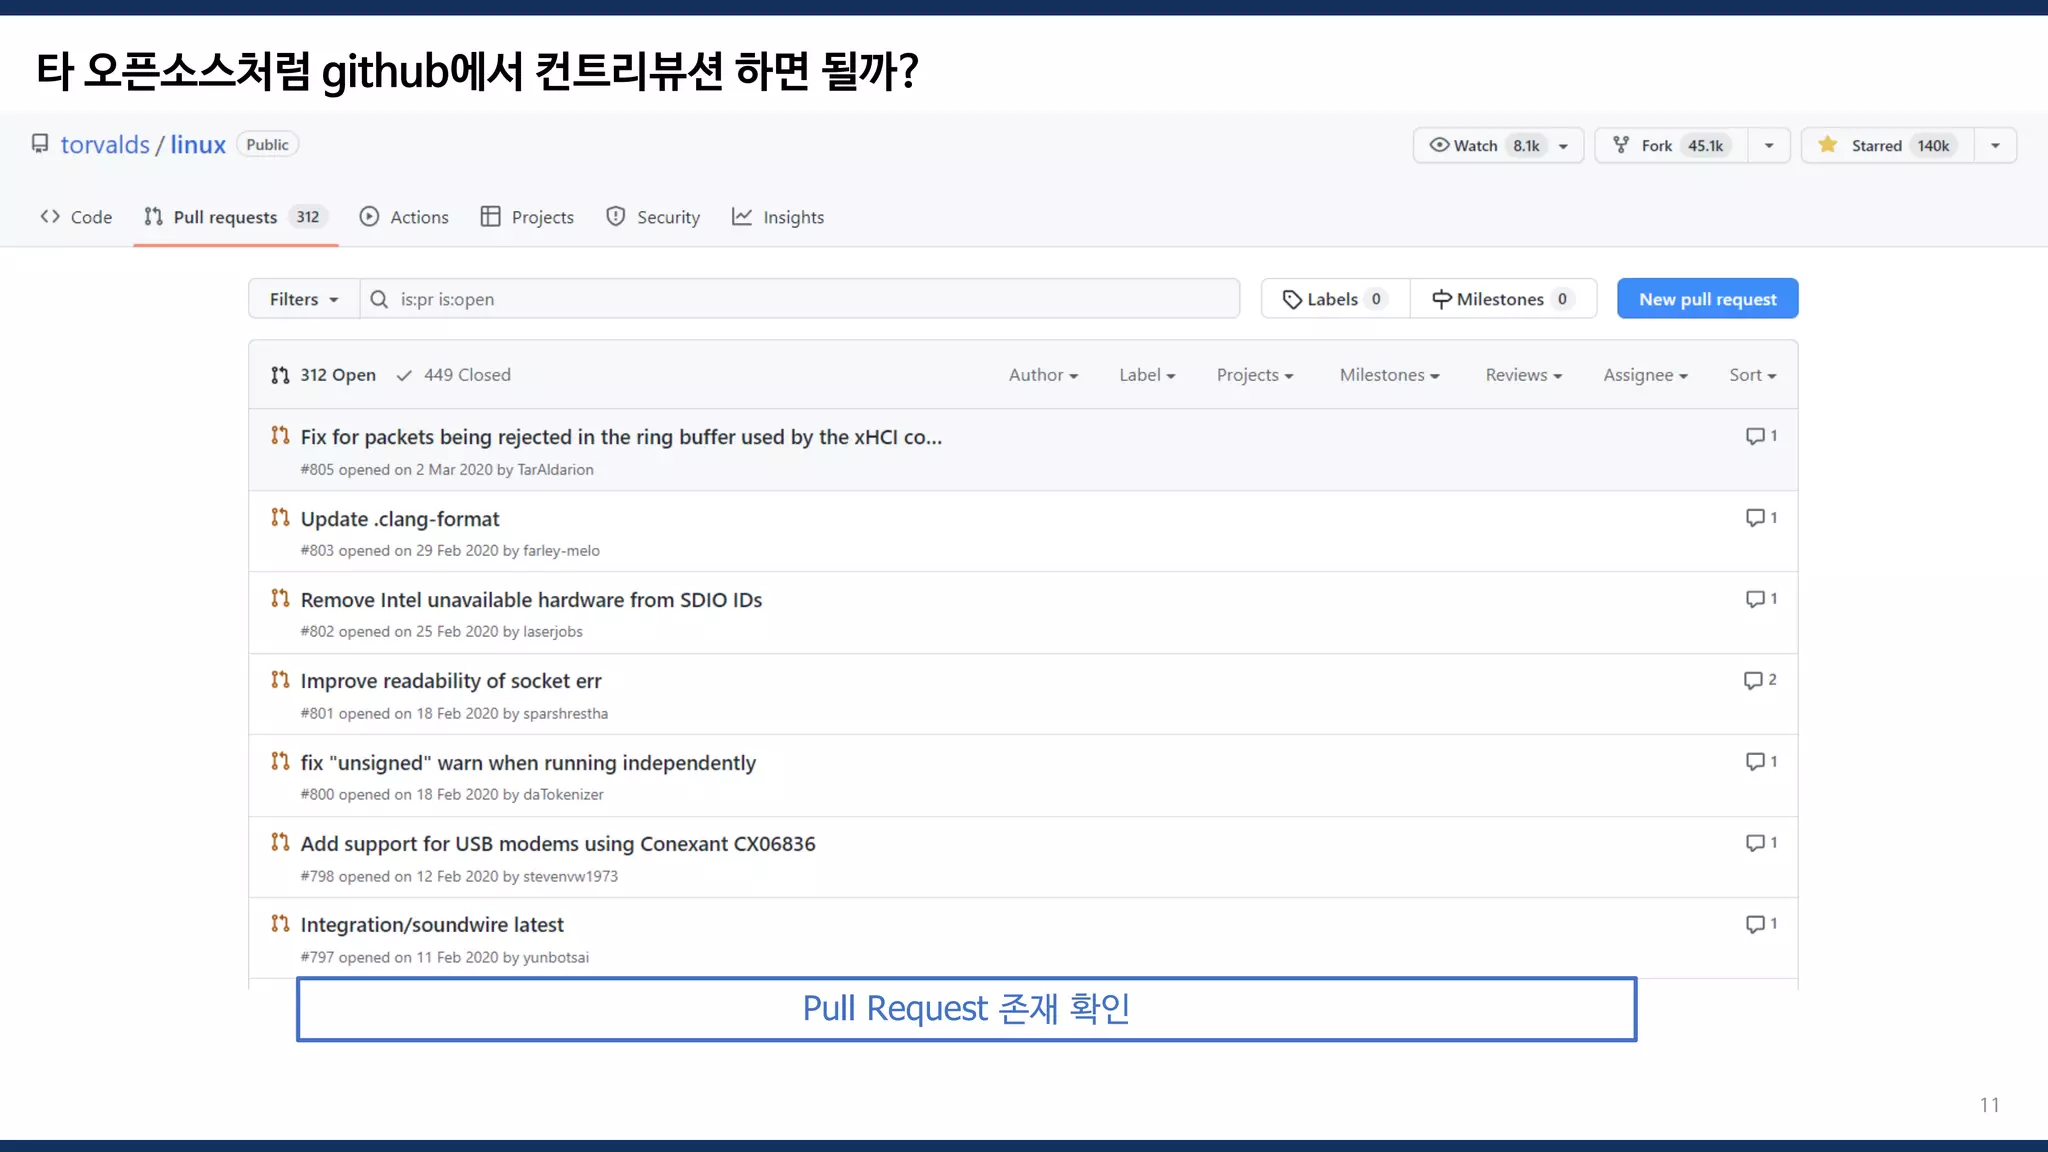Image resolution: width=2048 pixels, height=1152 pixels.
Task: Click the search magnifier icon in filter box
Action: pos(379,299)
